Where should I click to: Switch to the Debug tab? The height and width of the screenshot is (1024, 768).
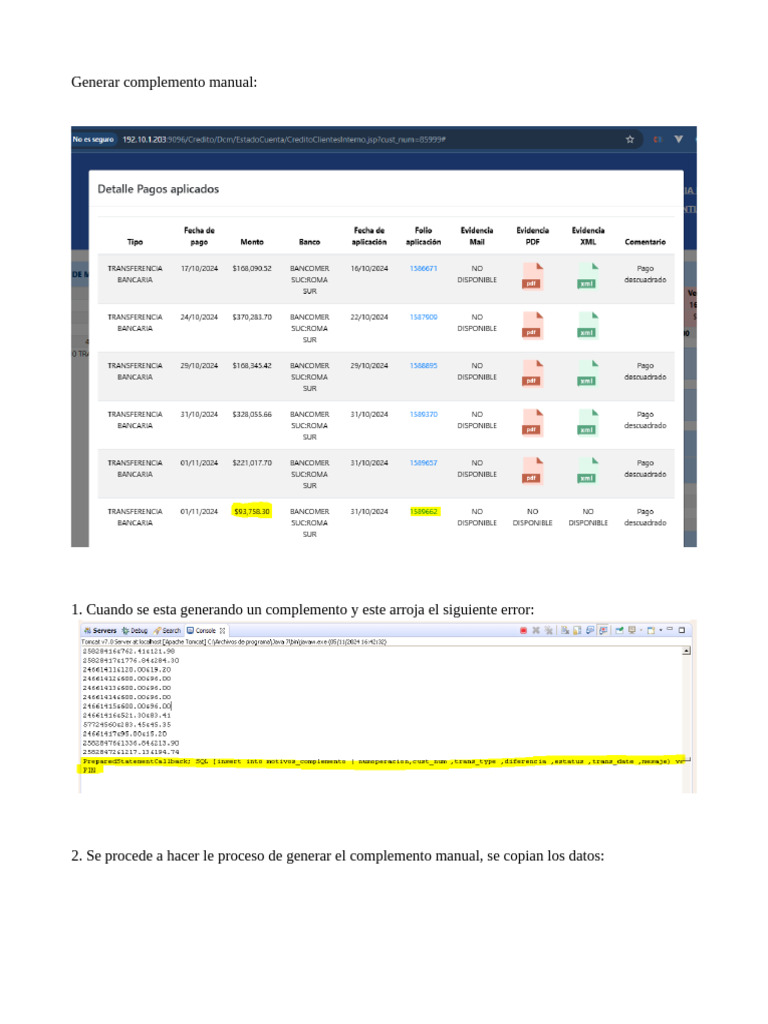(135, 630)
